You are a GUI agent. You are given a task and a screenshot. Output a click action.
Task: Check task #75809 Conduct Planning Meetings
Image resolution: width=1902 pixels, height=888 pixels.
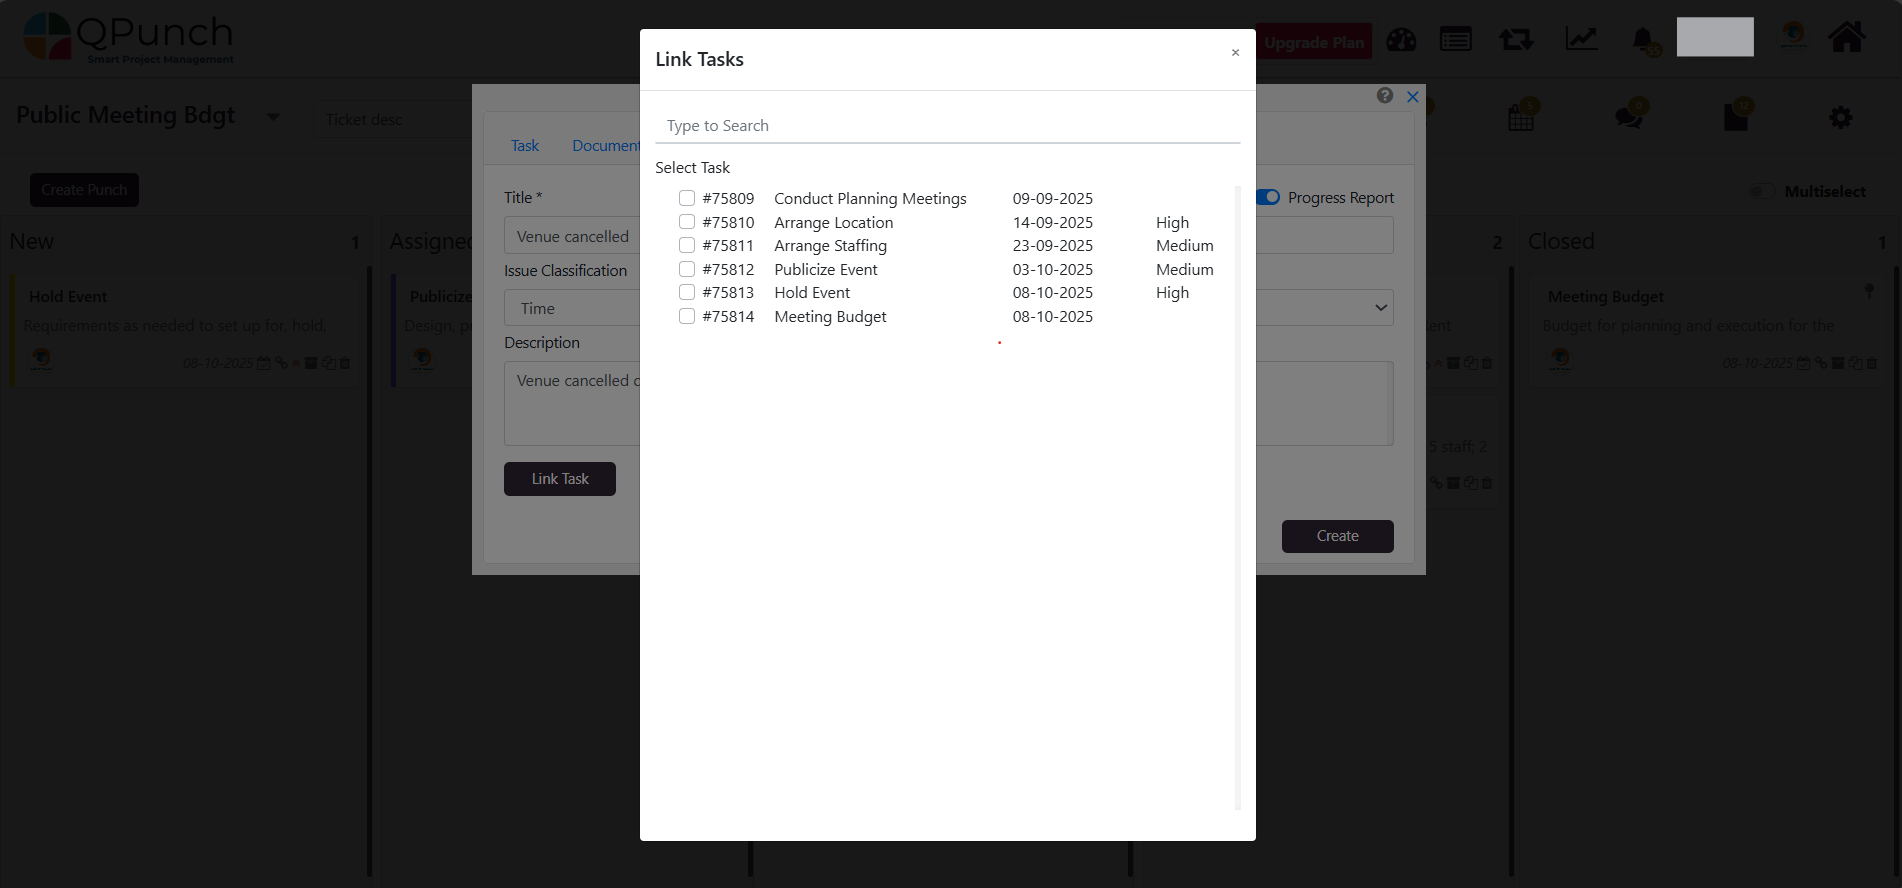(x=687, y=198)
